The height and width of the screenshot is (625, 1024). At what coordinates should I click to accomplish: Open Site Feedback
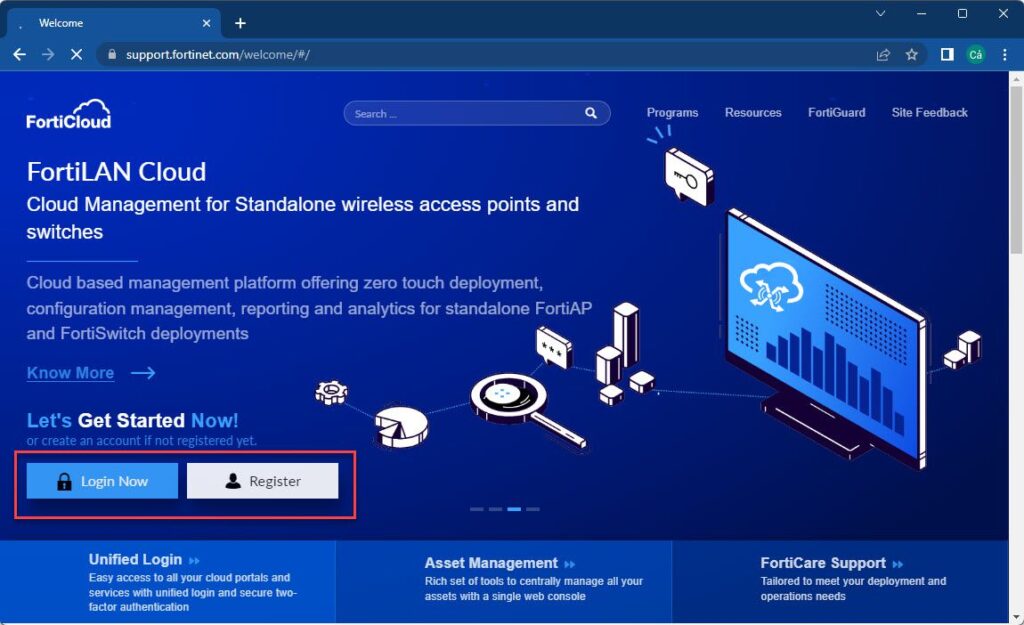pos(929,112)
